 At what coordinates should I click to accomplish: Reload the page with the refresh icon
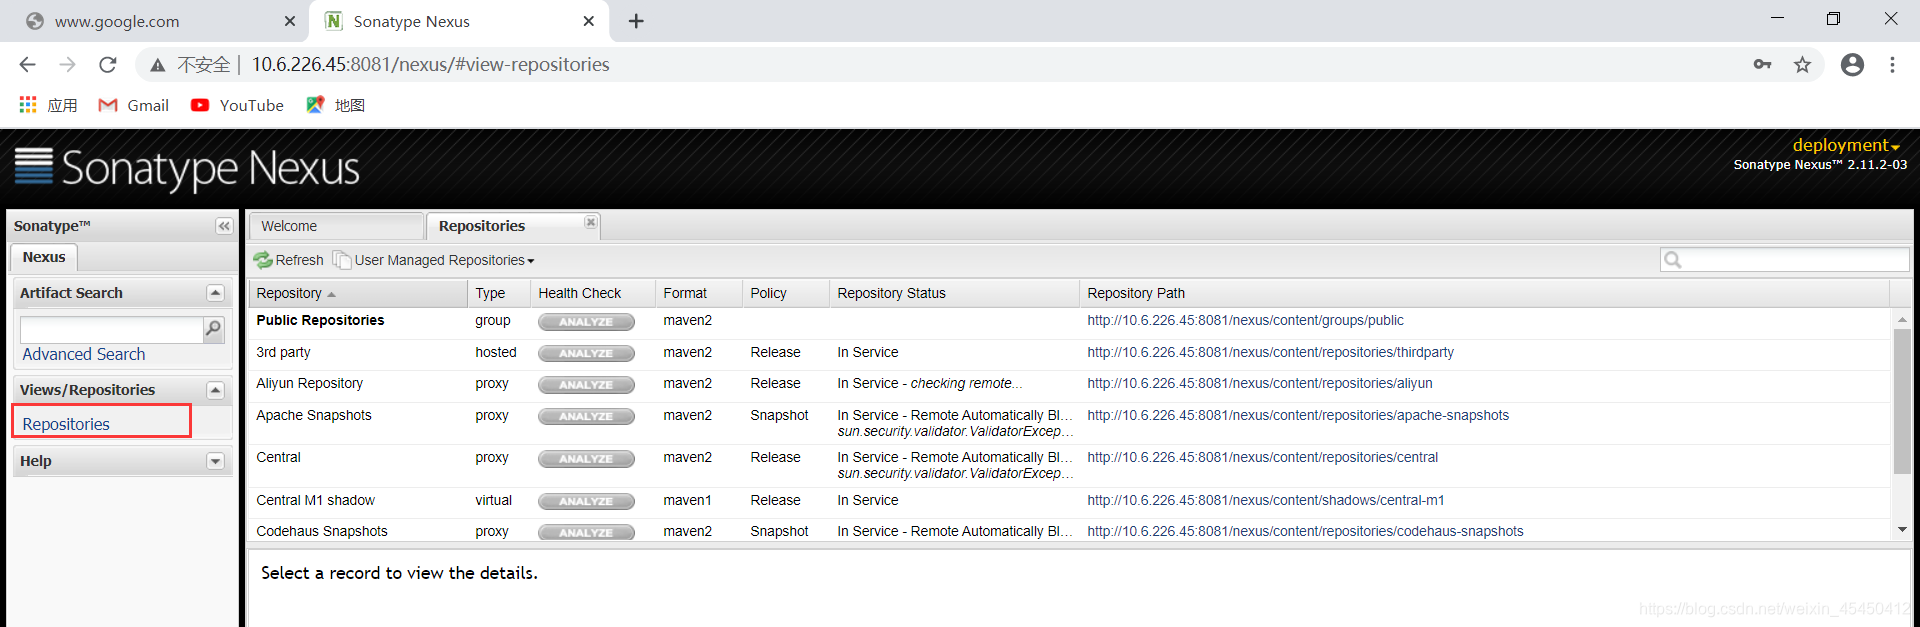click(x=108, y=65)
